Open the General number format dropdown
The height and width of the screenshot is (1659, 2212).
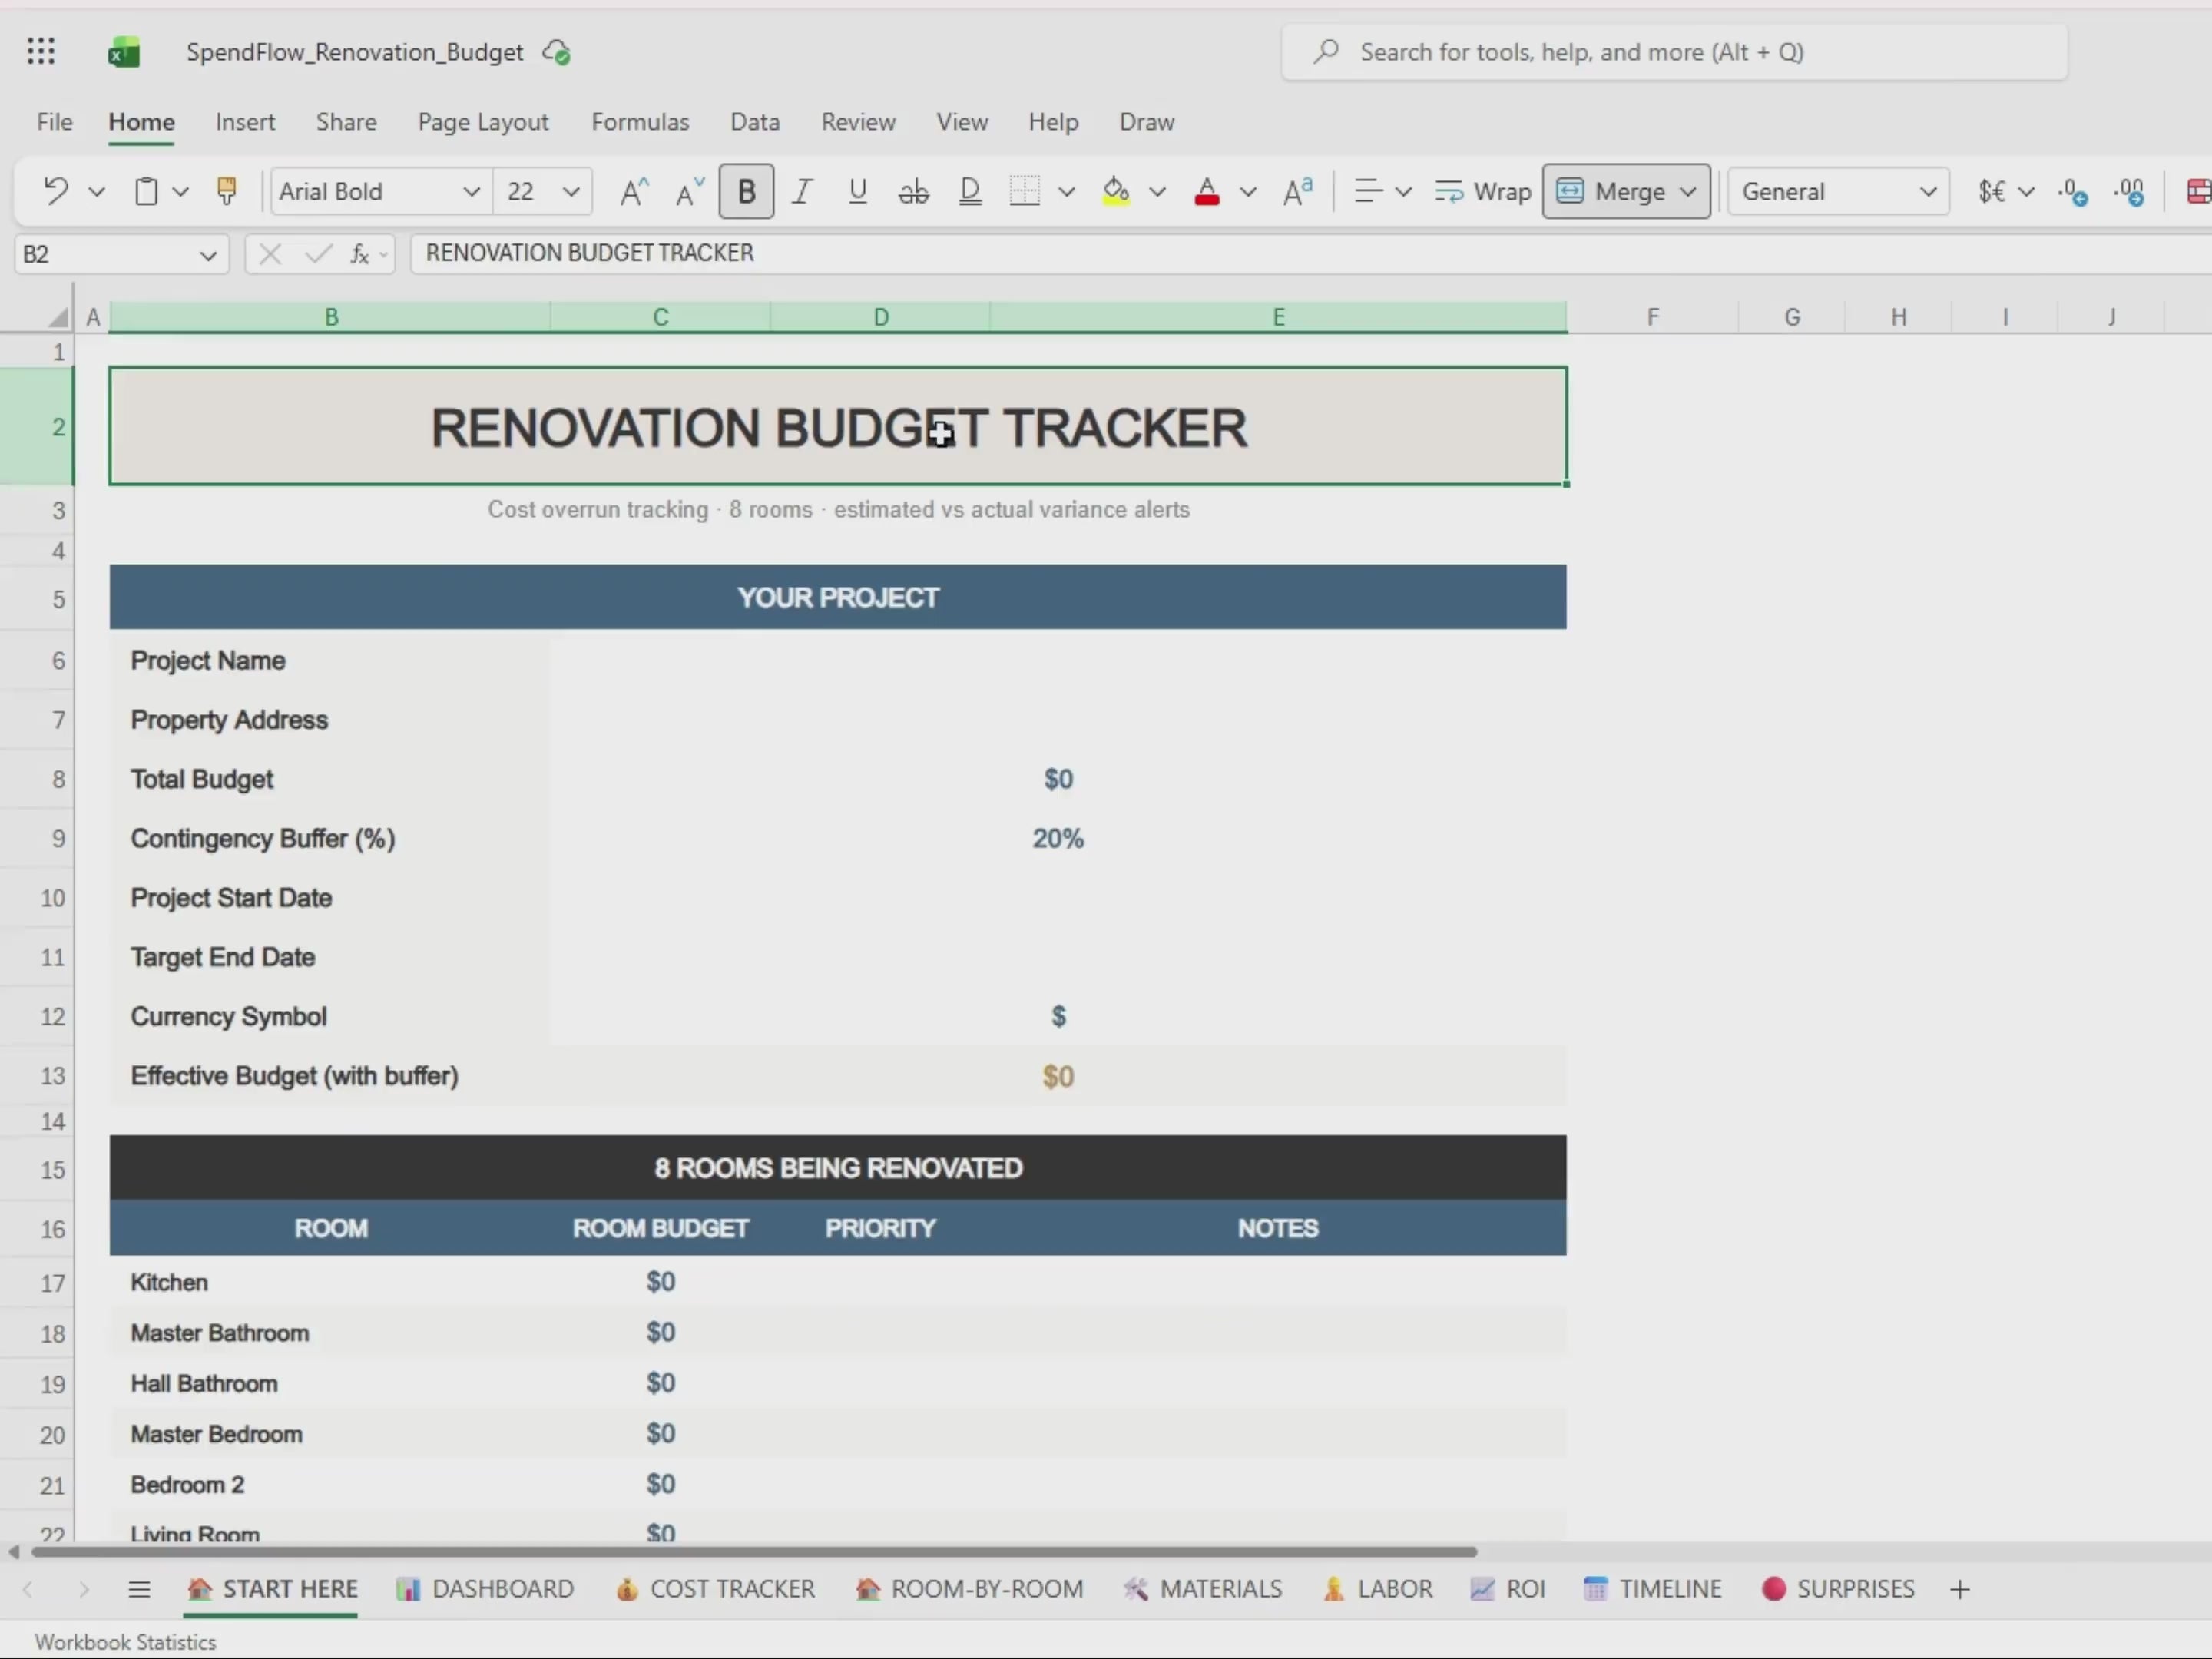click(x=1838, y=191)
